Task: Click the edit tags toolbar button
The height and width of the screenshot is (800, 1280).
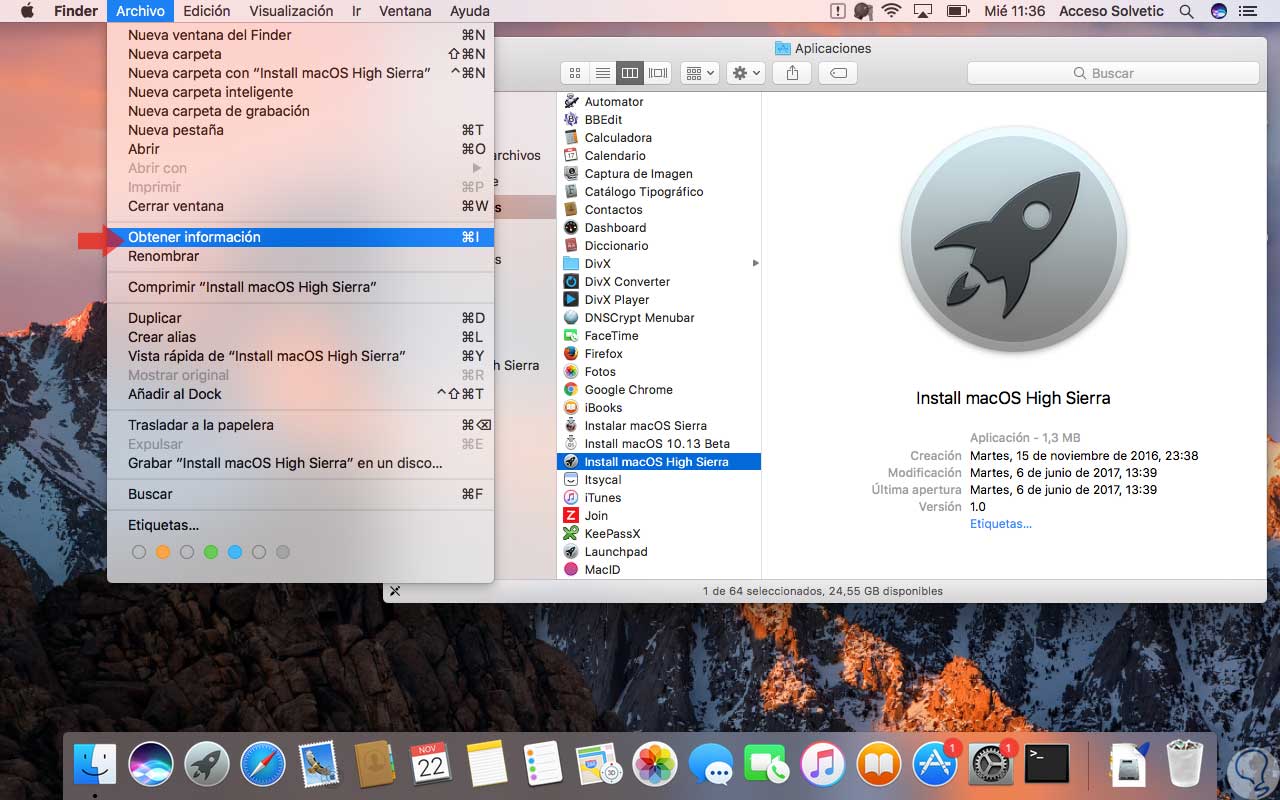Action: coord(839,73)
